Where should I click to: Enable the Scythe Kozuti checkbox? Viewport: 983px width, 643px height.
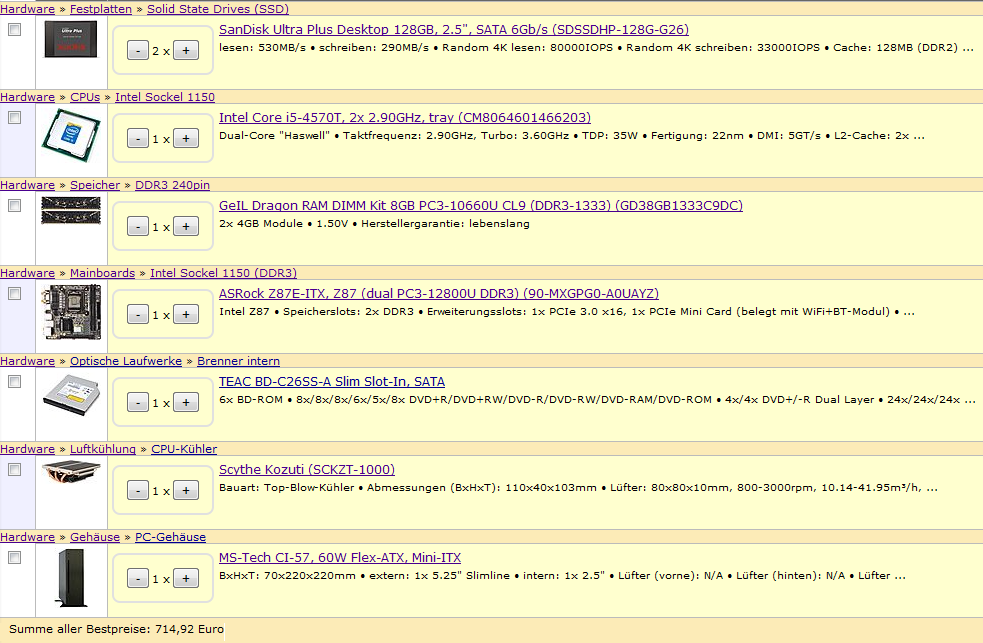coord(14,470)
